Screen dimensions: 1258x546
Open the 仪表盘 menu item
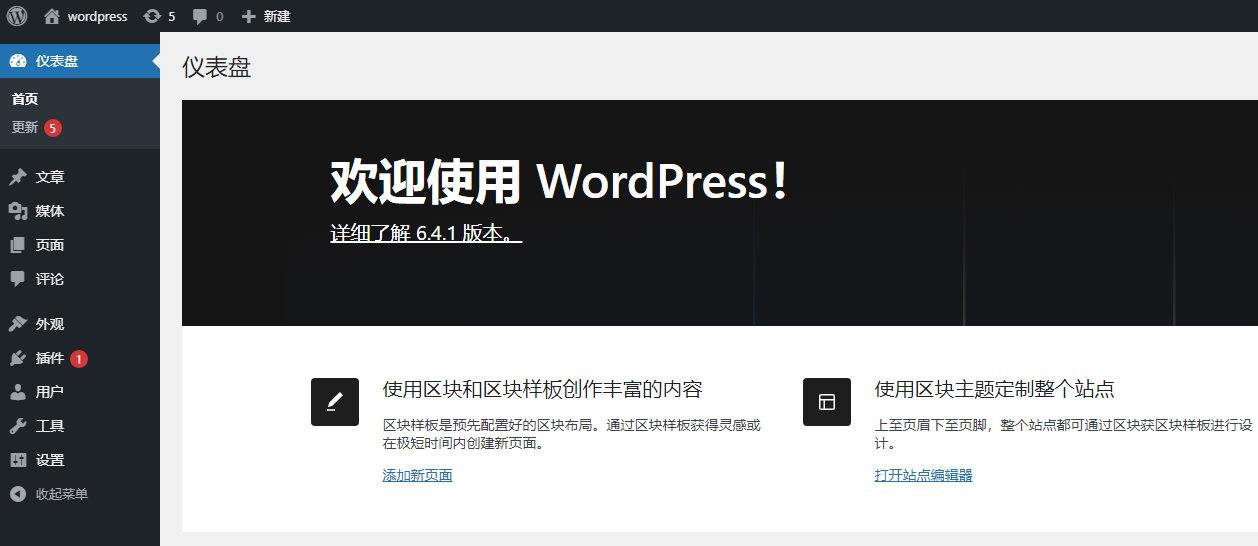pyautogui.click(x=80, y=61)
